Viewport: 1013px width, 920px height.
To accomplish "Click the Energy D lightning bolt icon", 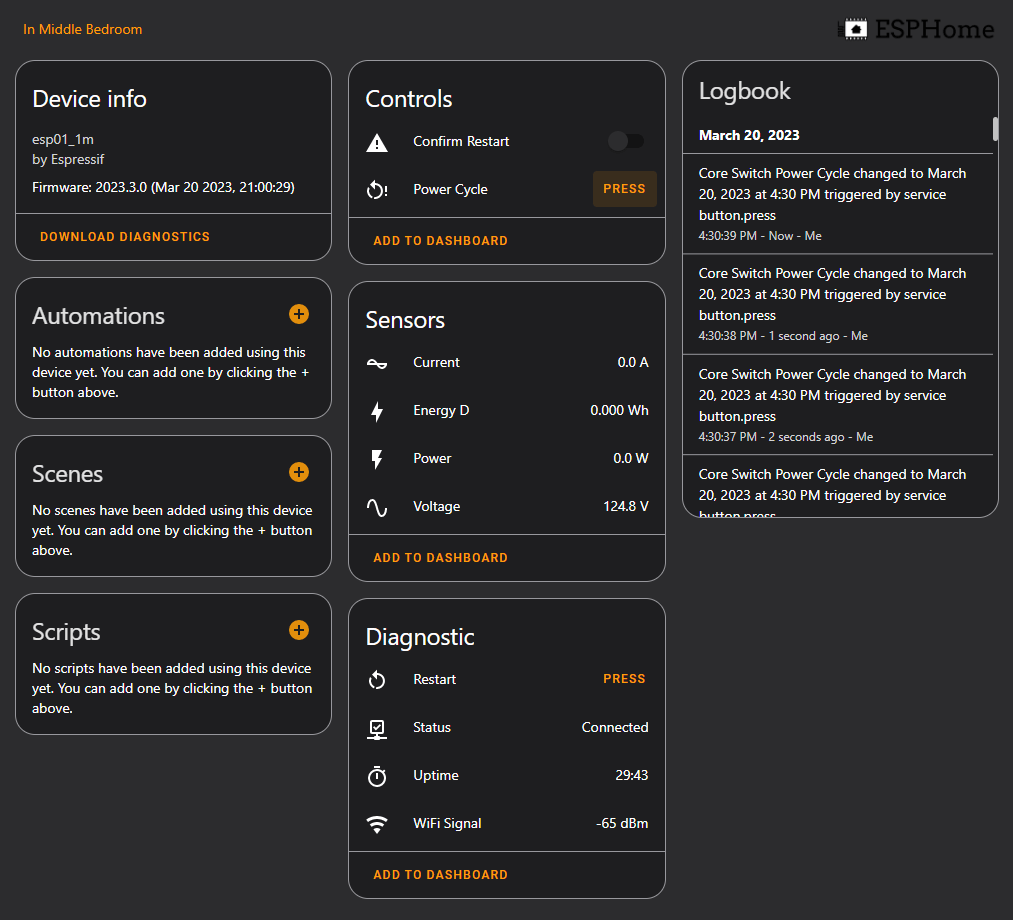I will [377, 411].
